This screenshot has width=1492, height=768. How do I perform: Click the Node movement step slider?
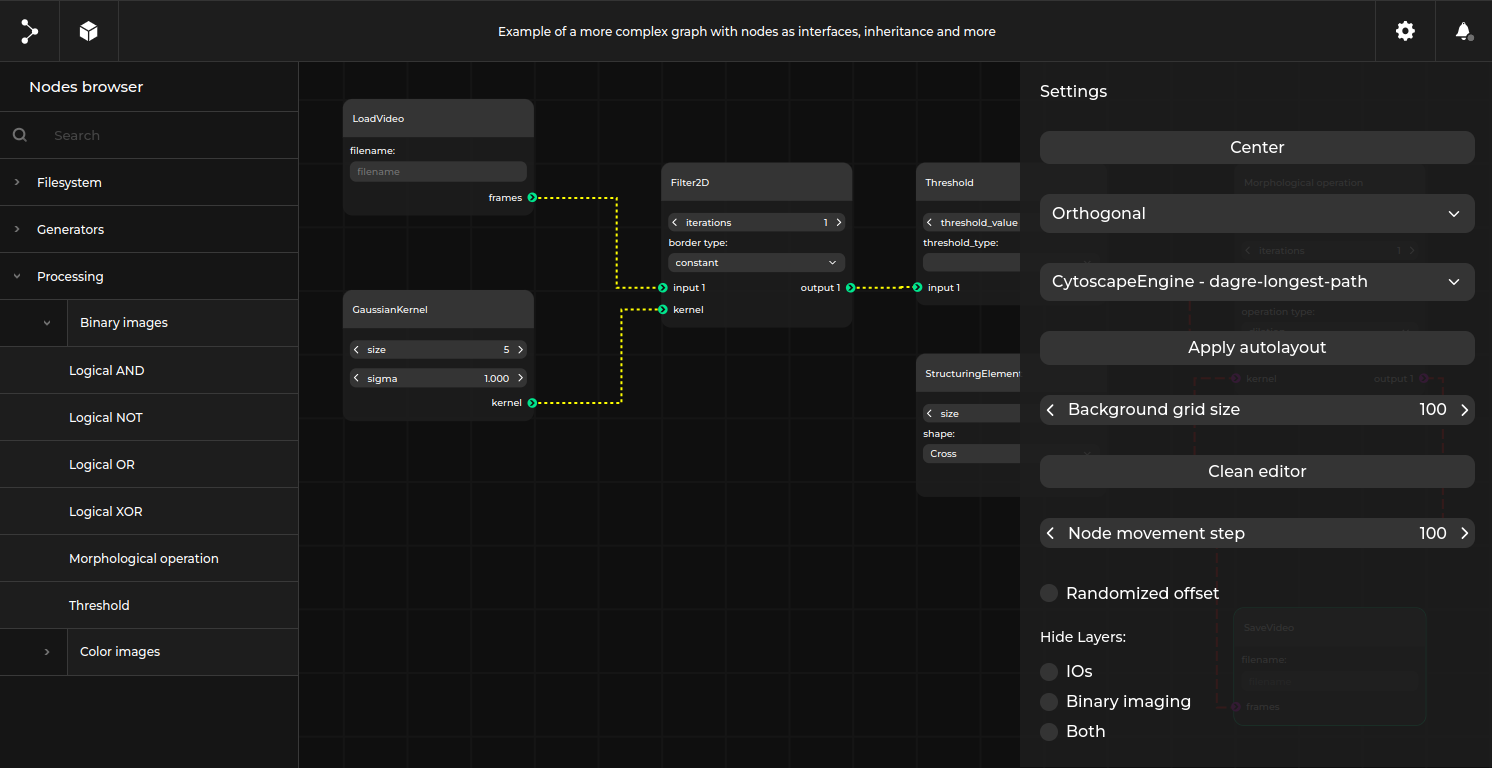click(x=1257, y=534)
